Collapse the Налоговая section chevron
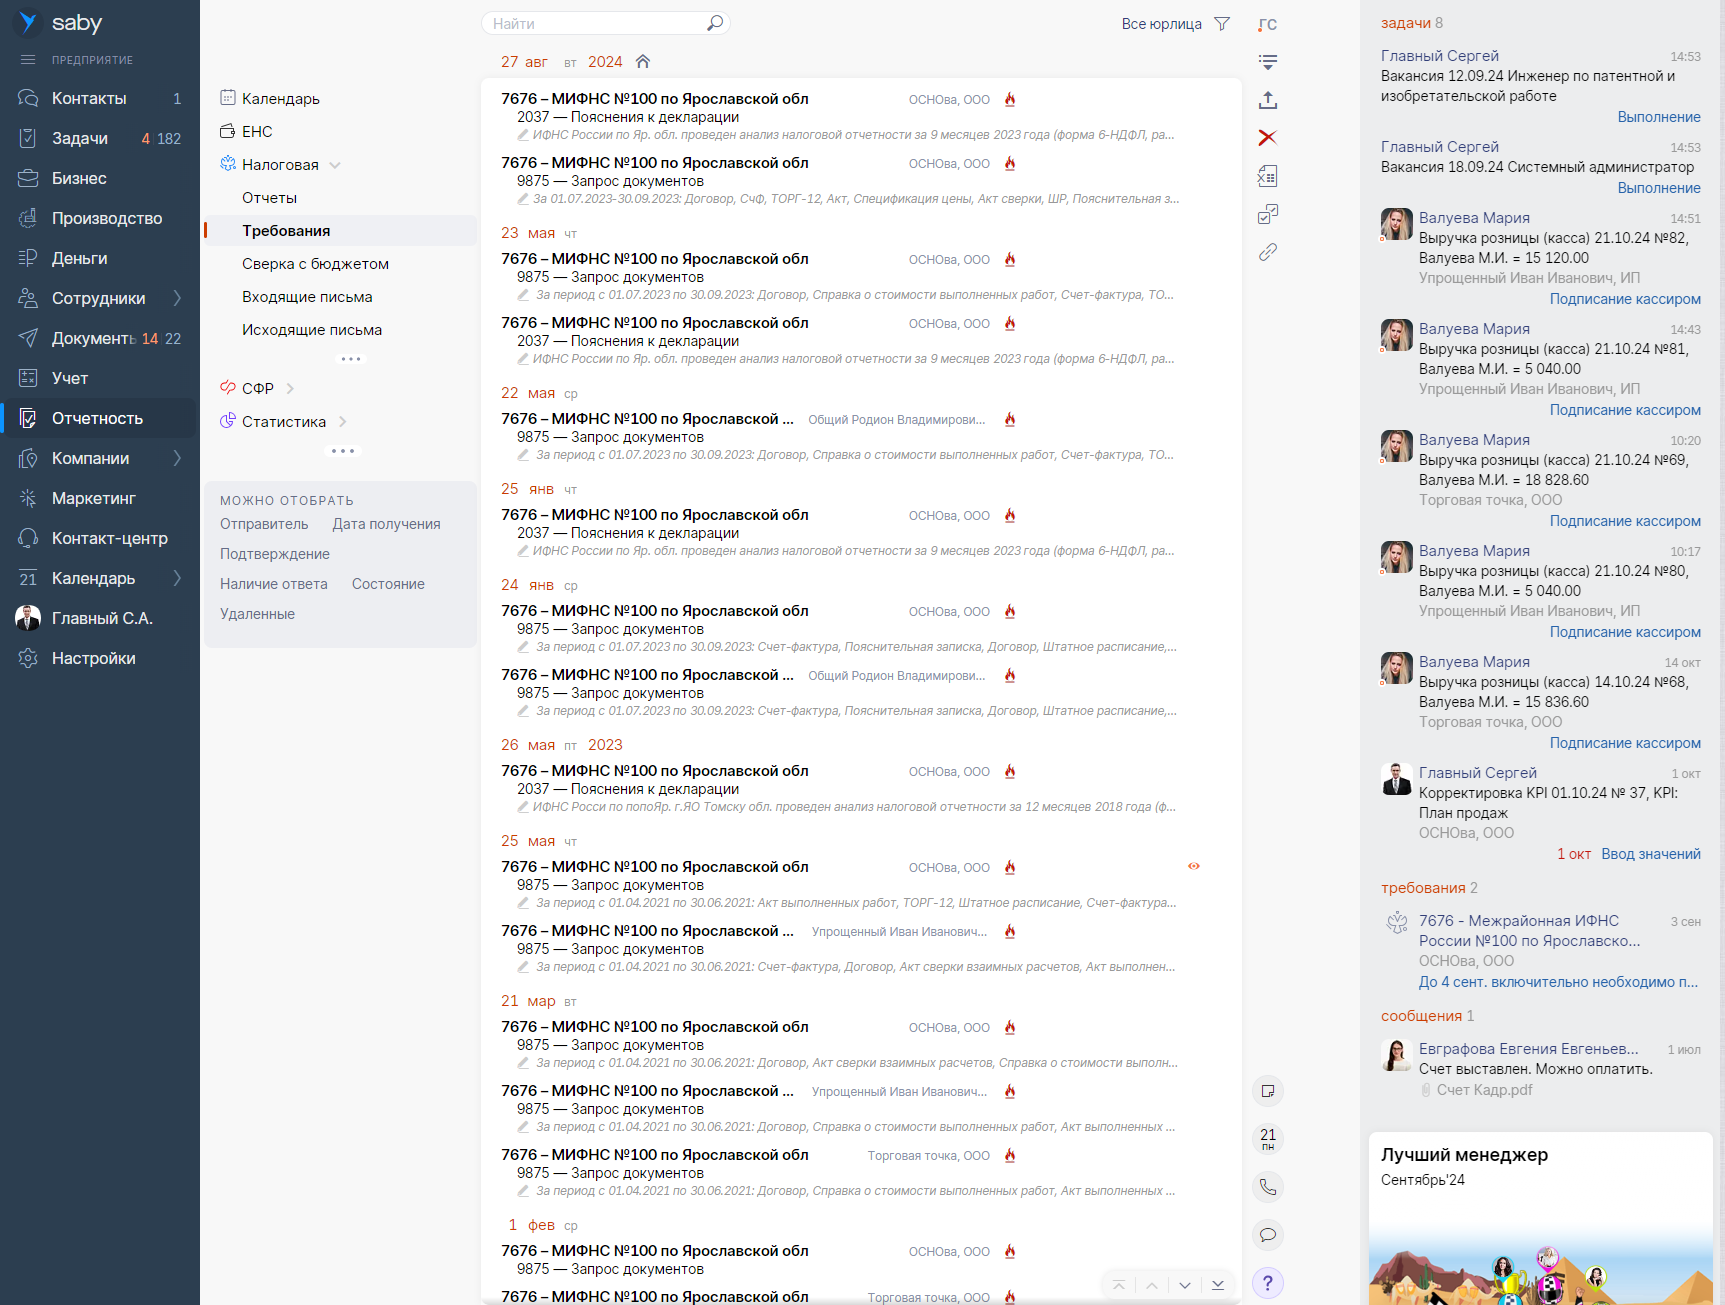The width and height of the screenshot is (1725, 1305). pyautogui.click(x=335, y=165)
